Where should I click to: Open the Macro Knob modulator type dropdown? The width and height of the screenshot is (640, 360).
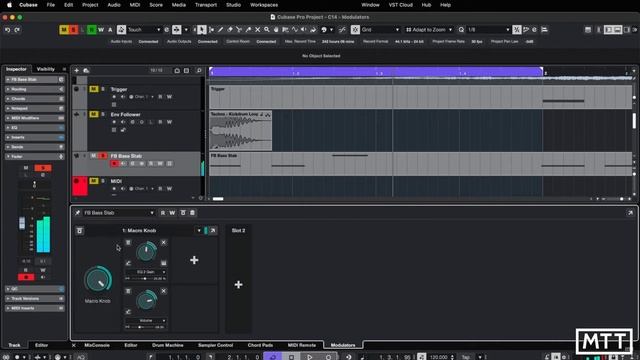click(199, 231)
